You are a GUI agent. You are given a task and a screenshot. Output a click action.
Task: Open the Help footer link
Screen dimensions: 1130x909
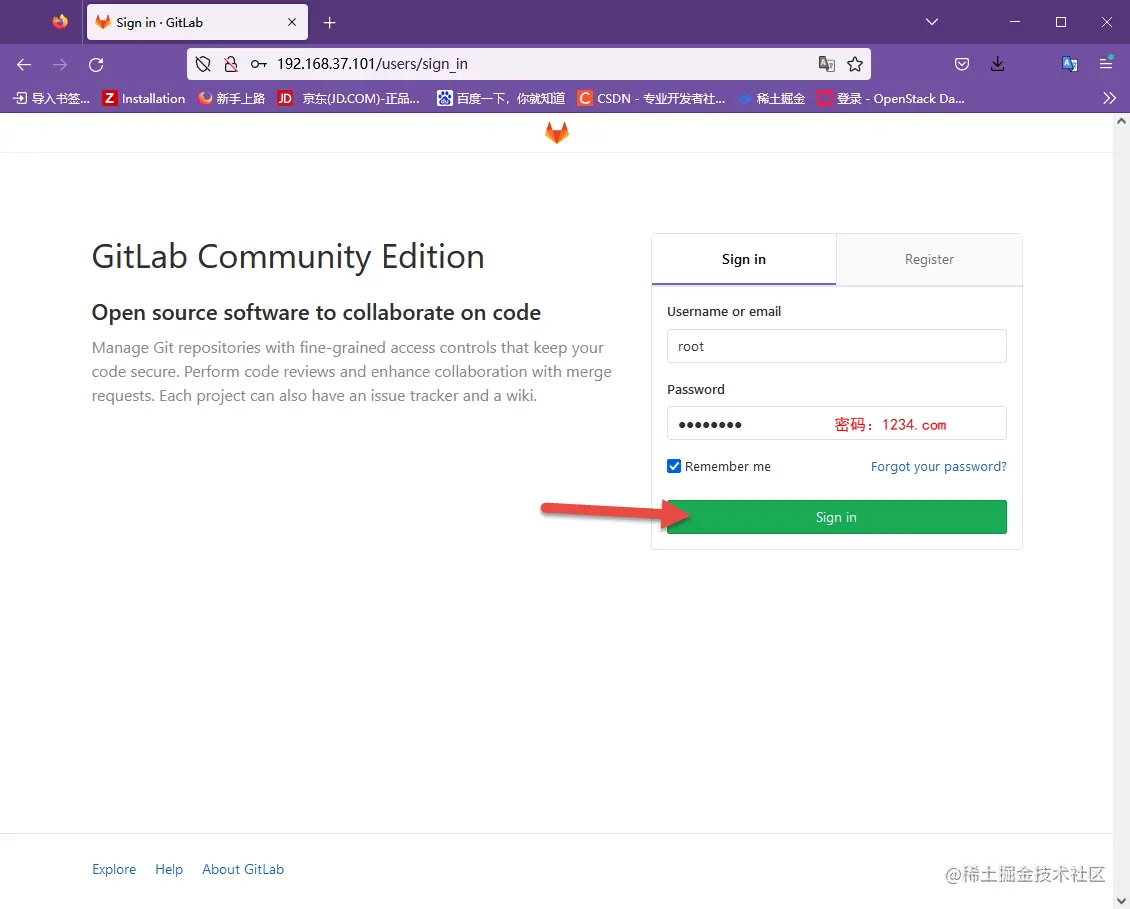click(x=169, y=869)
